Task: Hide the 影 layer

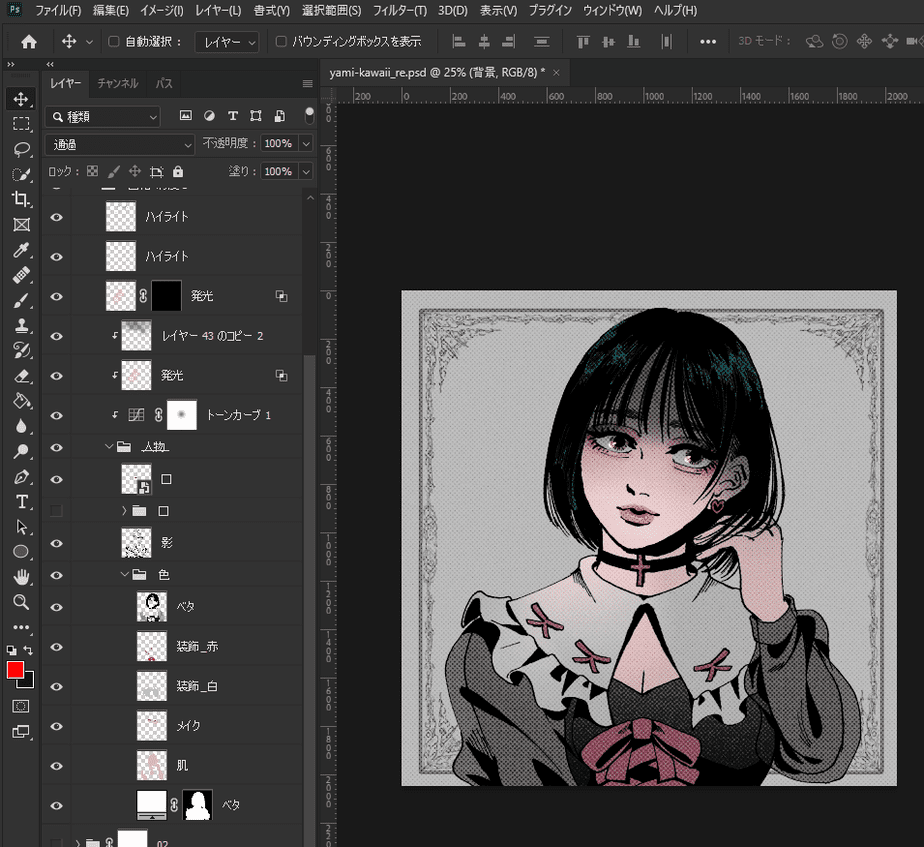Action: click(x=57, y=543)
